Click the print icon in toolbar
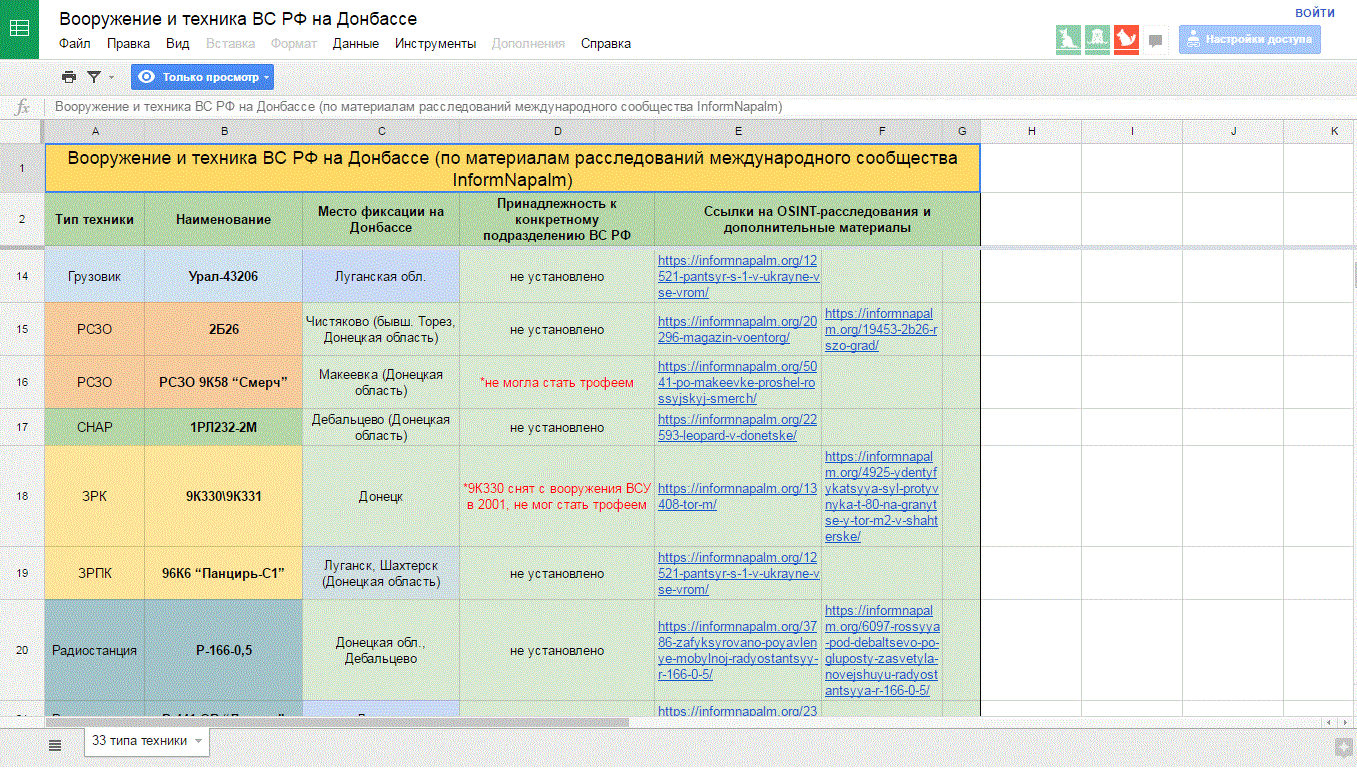Screen dimensions: 1357x769 coord(68,77)
